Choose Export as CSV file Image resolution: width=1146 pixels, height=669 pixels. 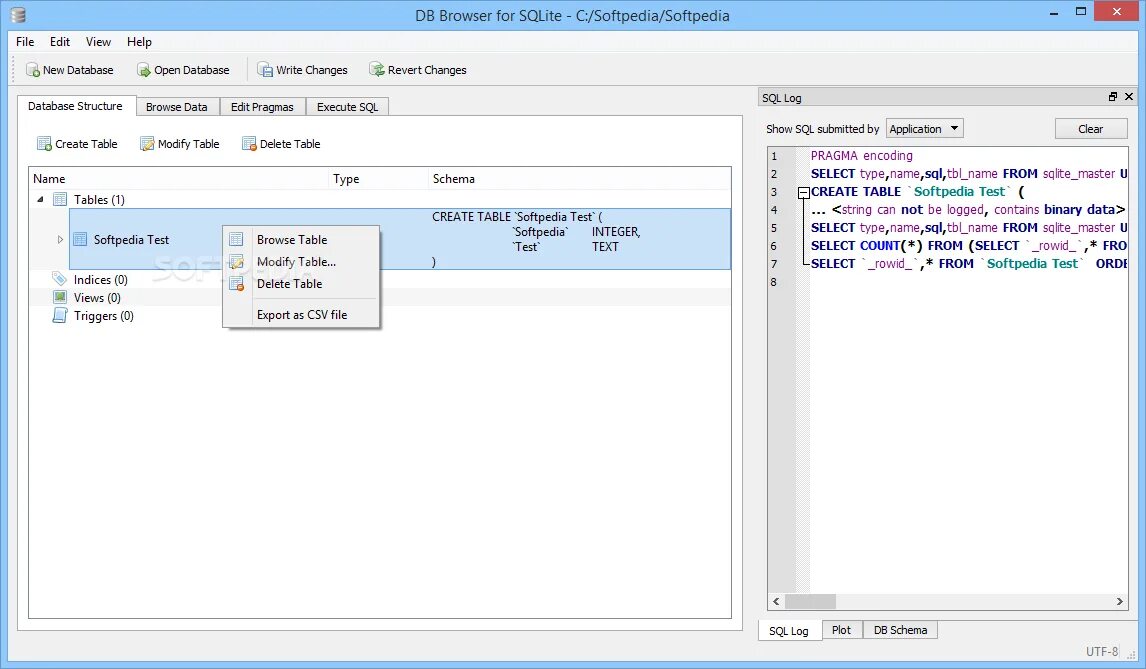(301, 314)
